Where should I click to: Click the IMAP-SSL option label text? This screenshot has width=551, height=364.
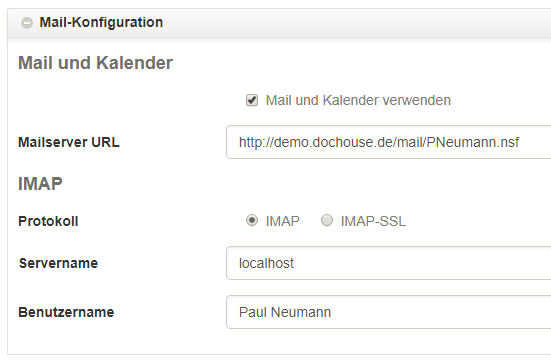[373, 221]
